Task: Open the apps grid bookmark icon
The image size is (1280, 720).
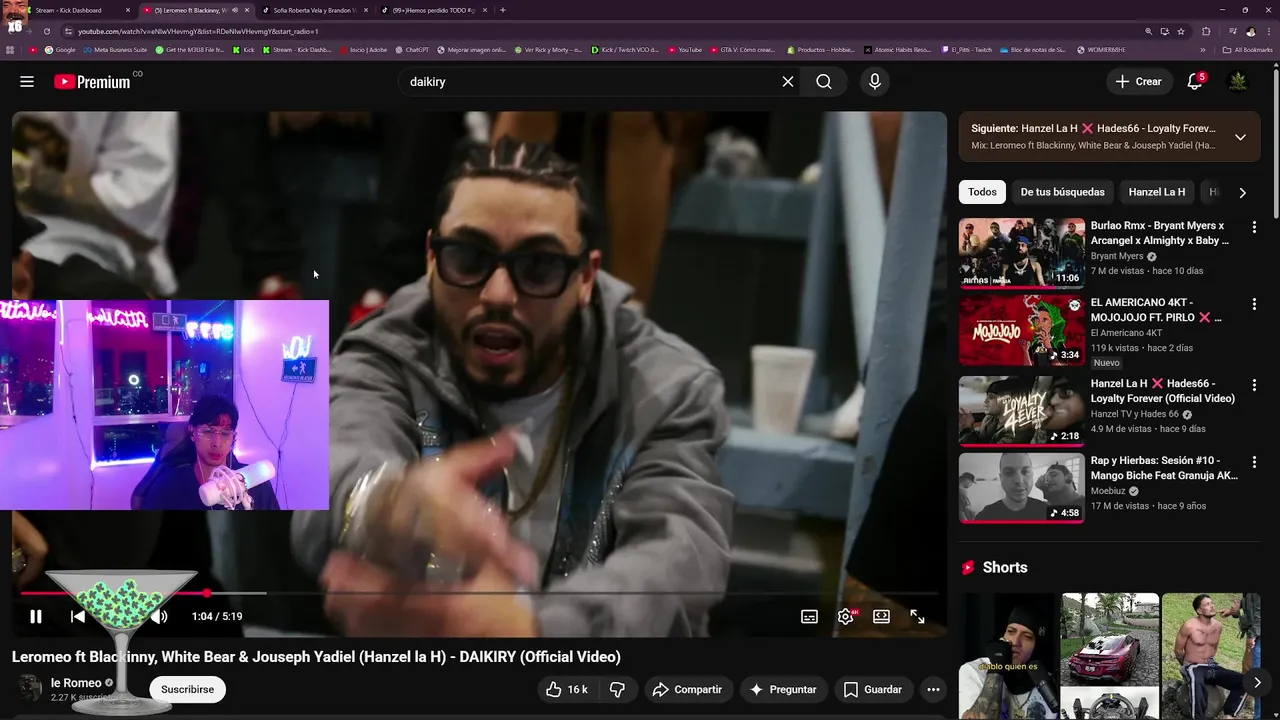Action: (x=11, y=50)
